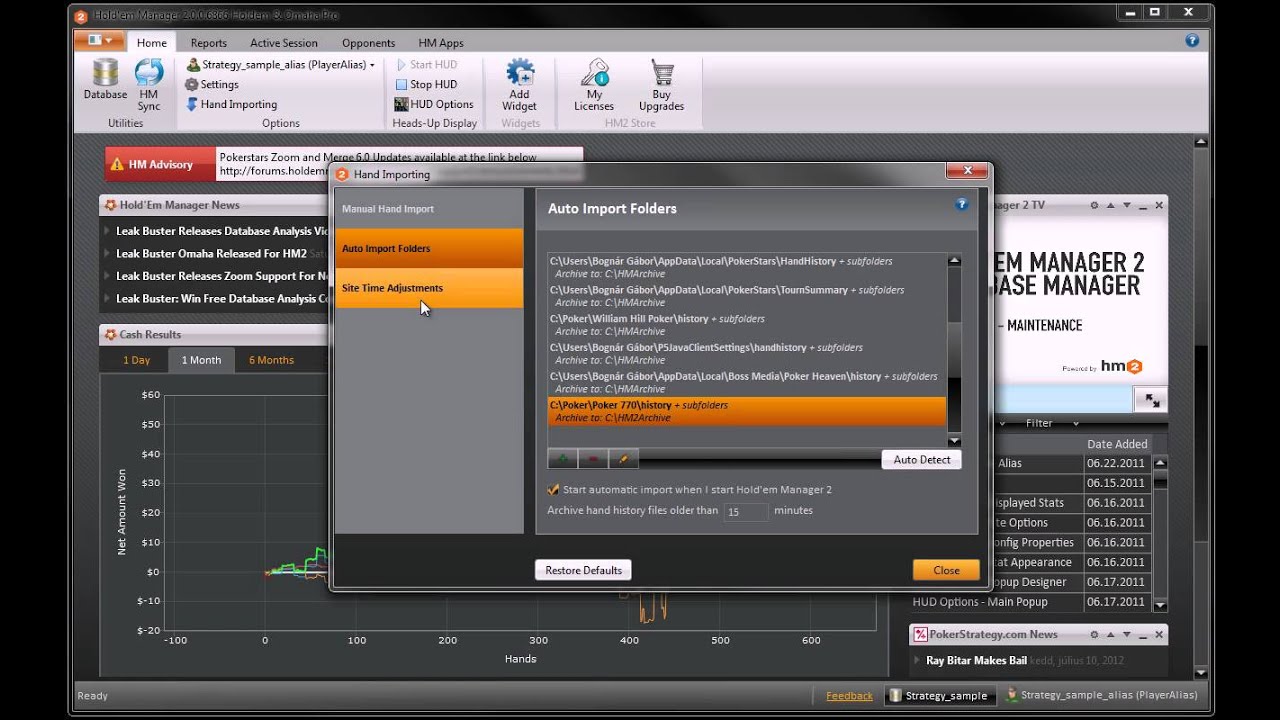Open HUD Options from the ribbon
Image resolution: width=1280 pixels, height=720 pixels.
(x=434, y=104)
